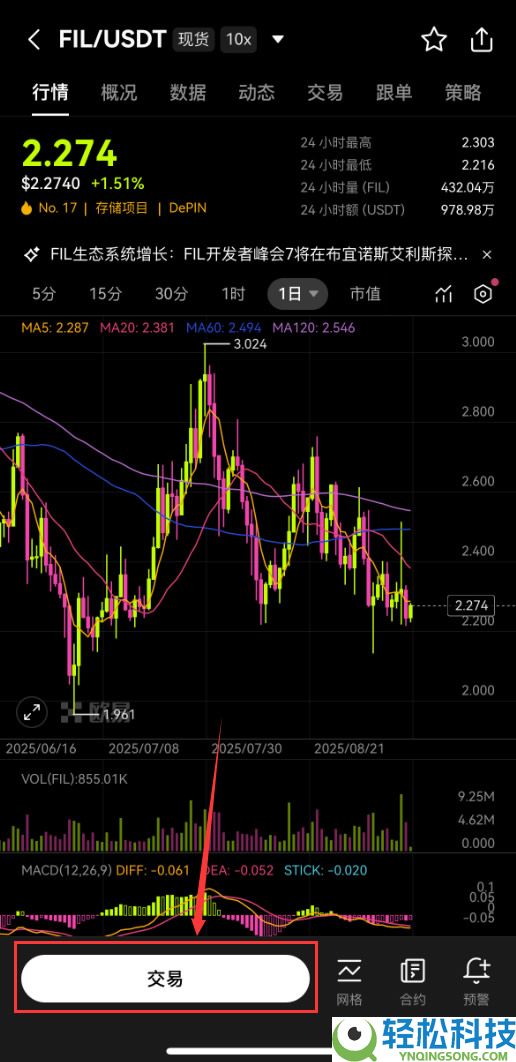Tap the 2025/08/21 date label
The width and height of the screenshot is (516, 1062).
[349, 748]
